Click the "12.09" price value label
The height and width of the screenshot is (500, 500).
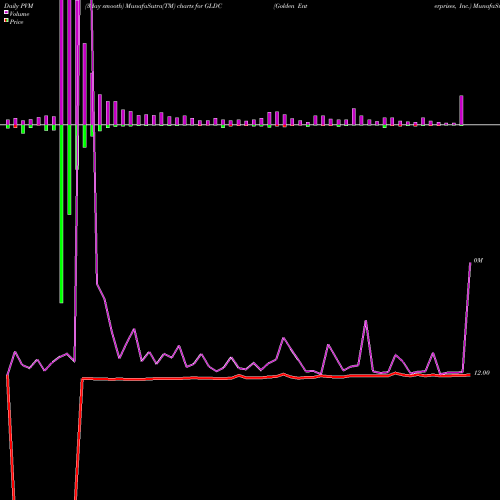click(x=482, y=373)
